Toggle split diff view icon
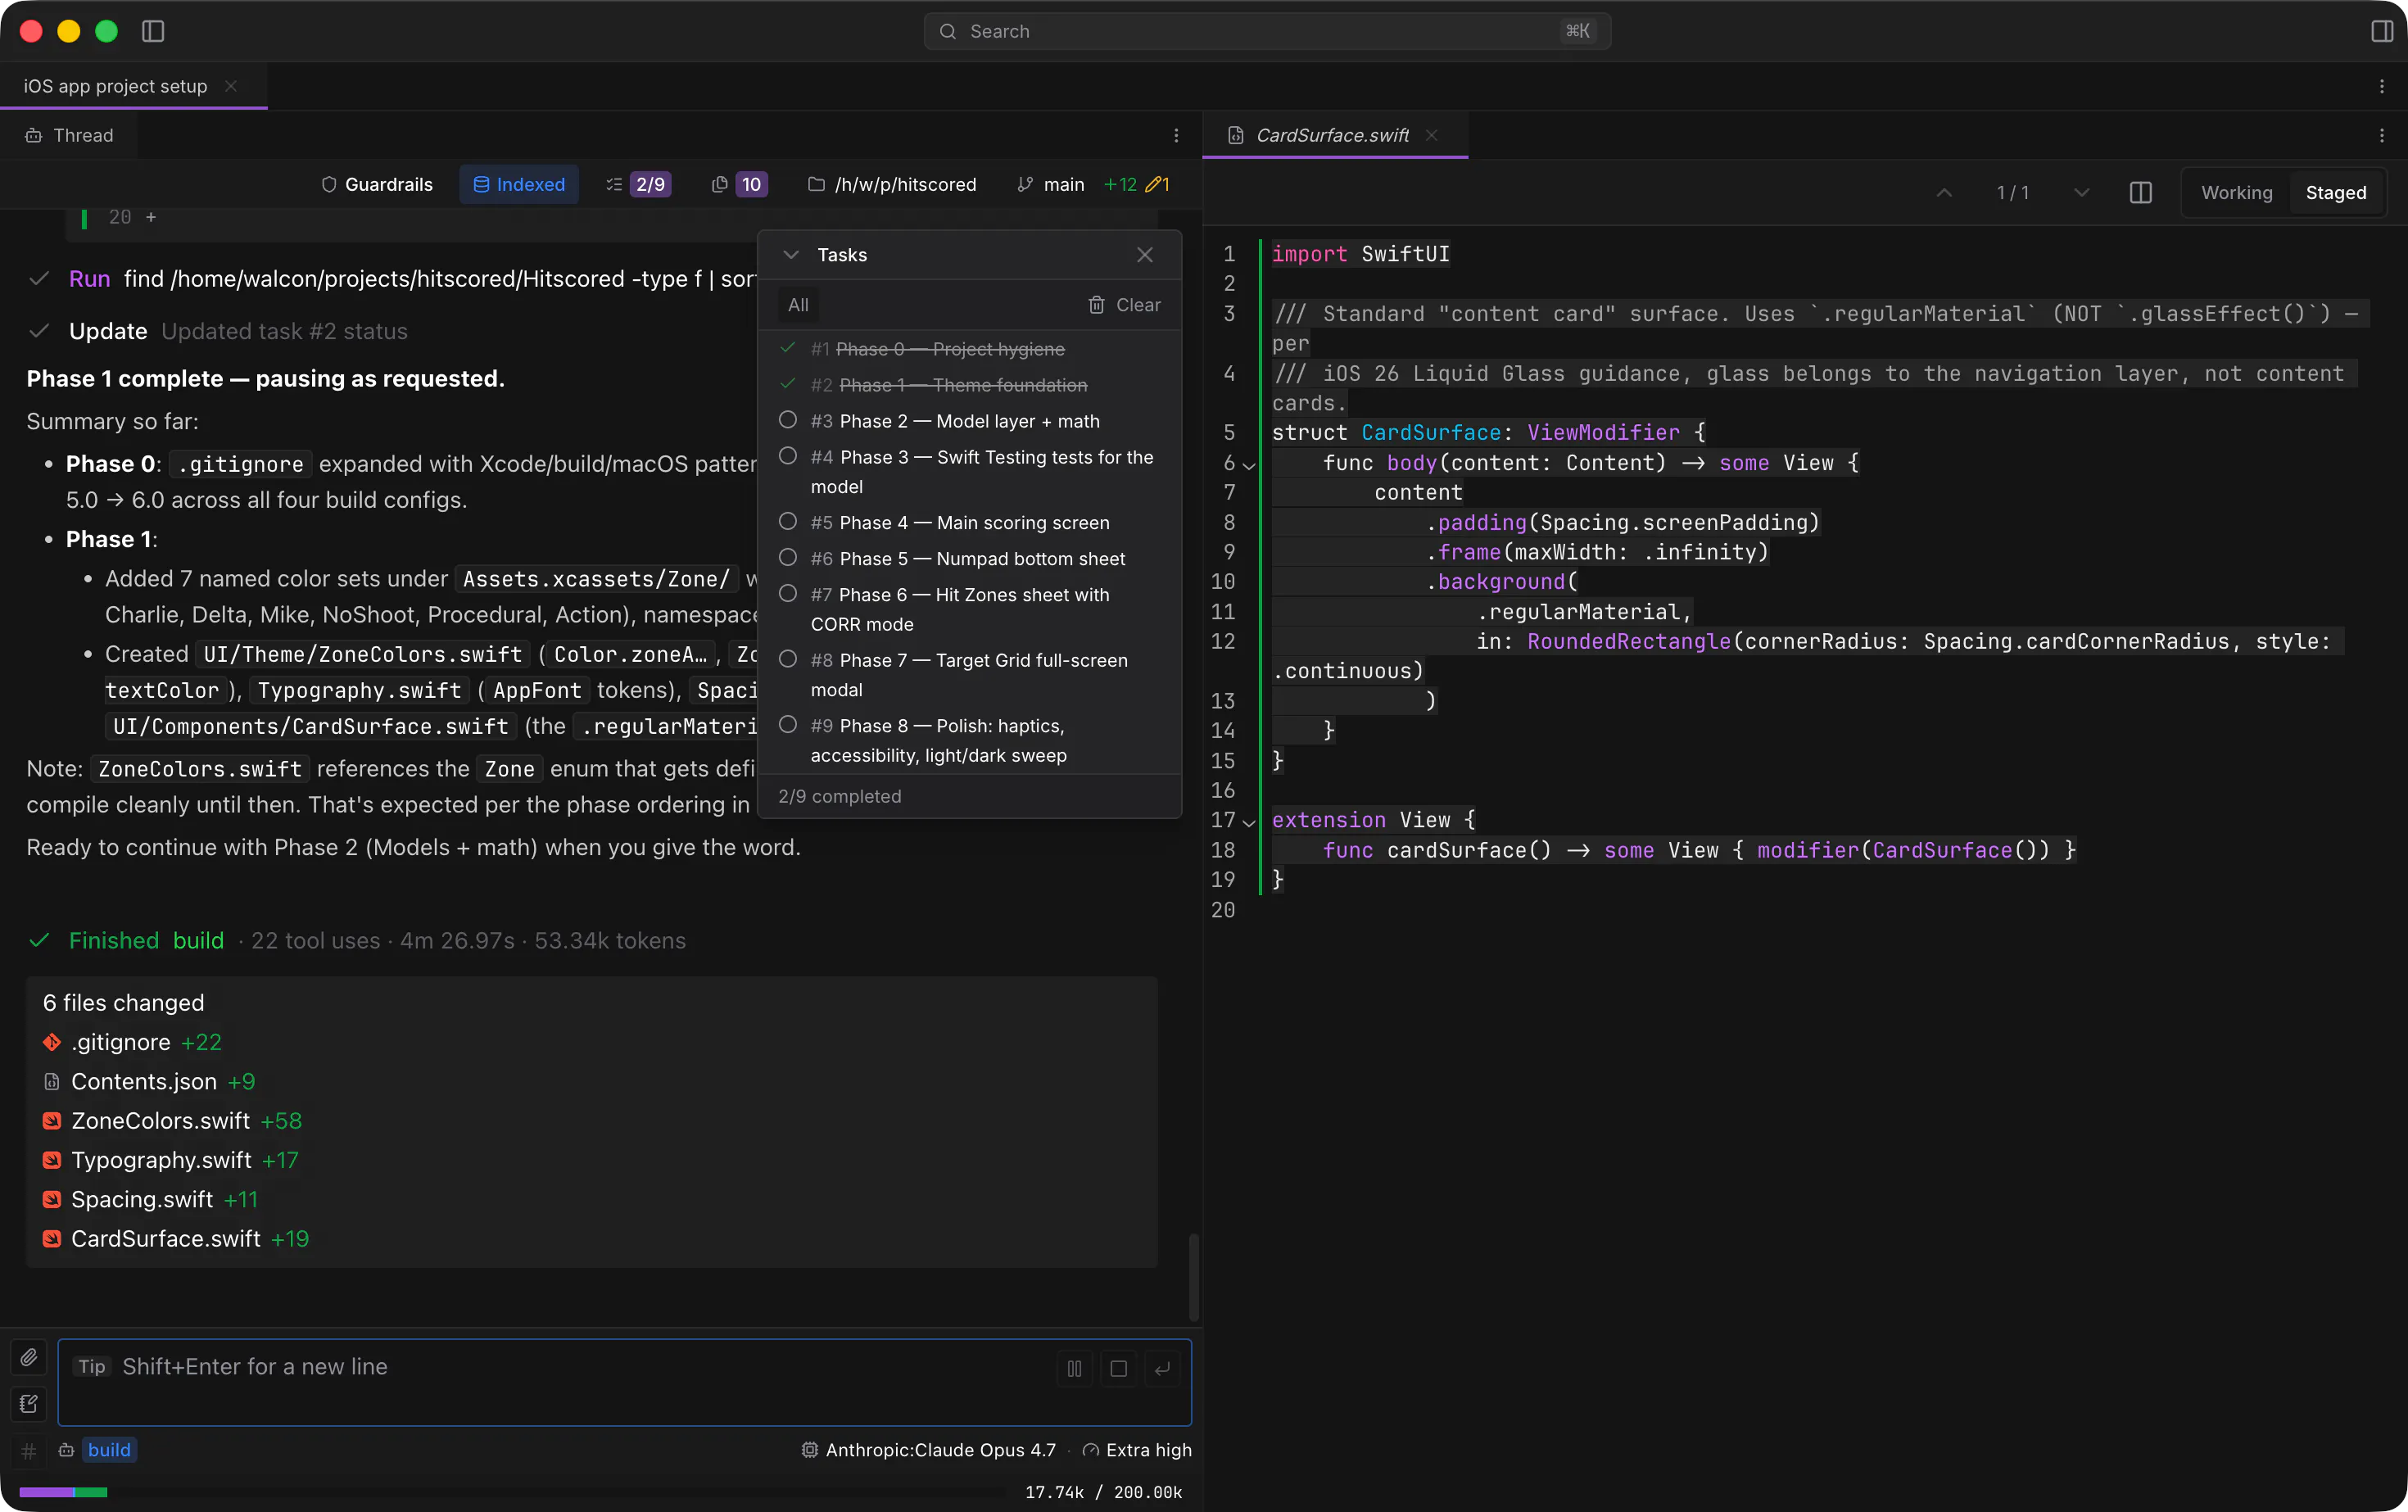2408x1512 pixels. (2141, 192)
